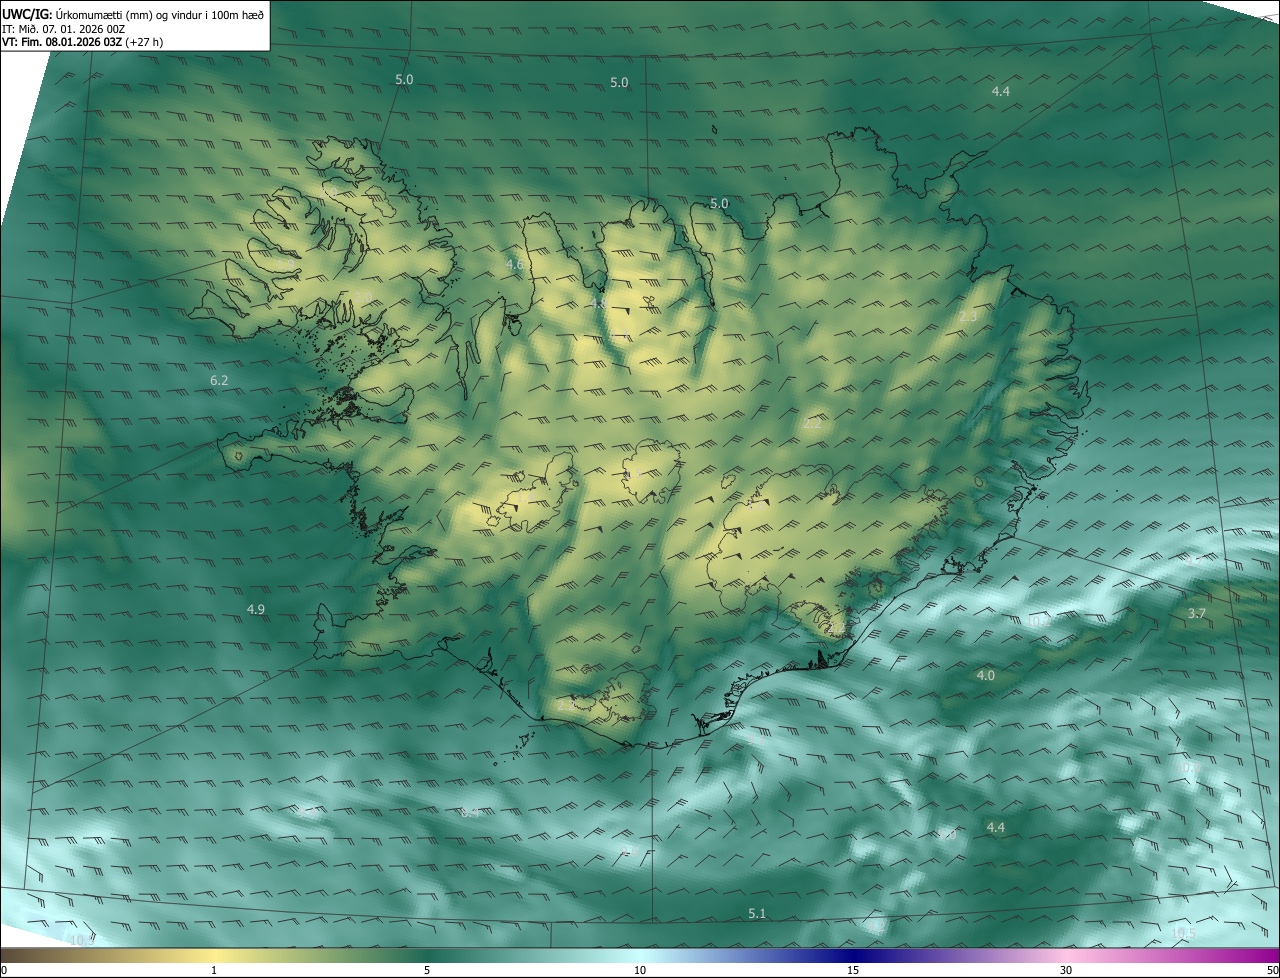Click the 50 tick label on the color scale
The width and height of the screenshot is (1280, 978).
(x=1272, y=970)
